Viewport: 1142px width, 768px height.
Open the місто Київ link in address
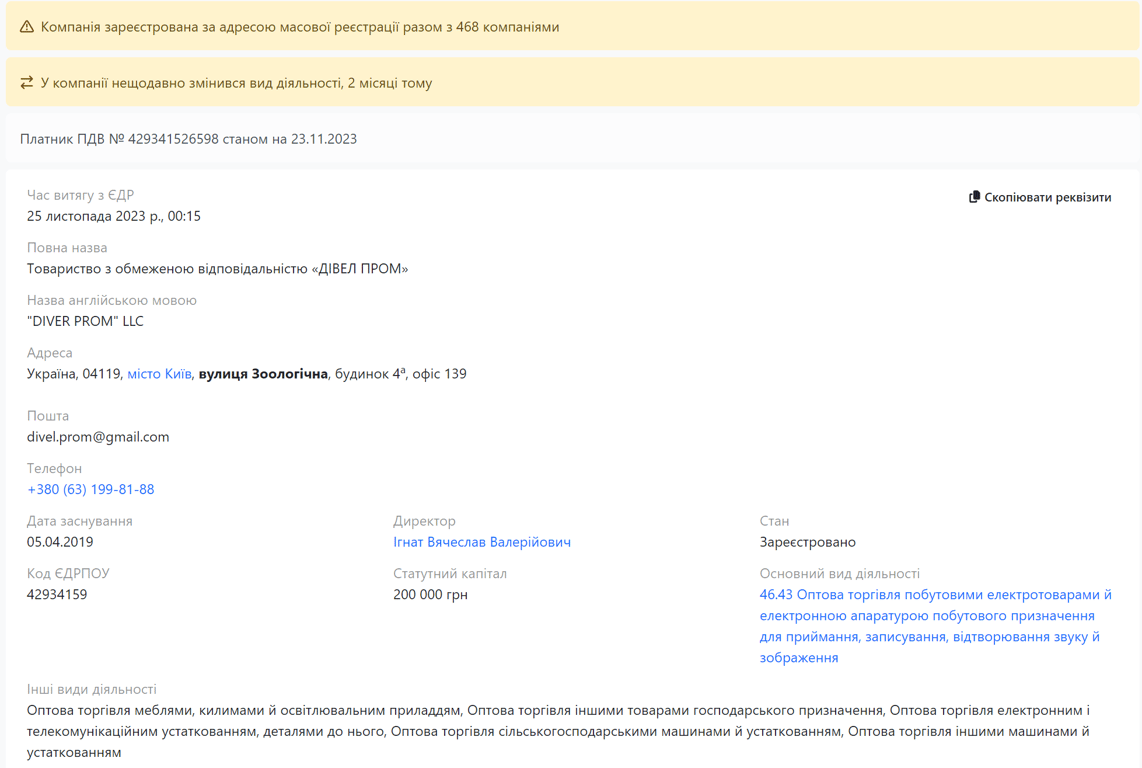click(159, 374)
